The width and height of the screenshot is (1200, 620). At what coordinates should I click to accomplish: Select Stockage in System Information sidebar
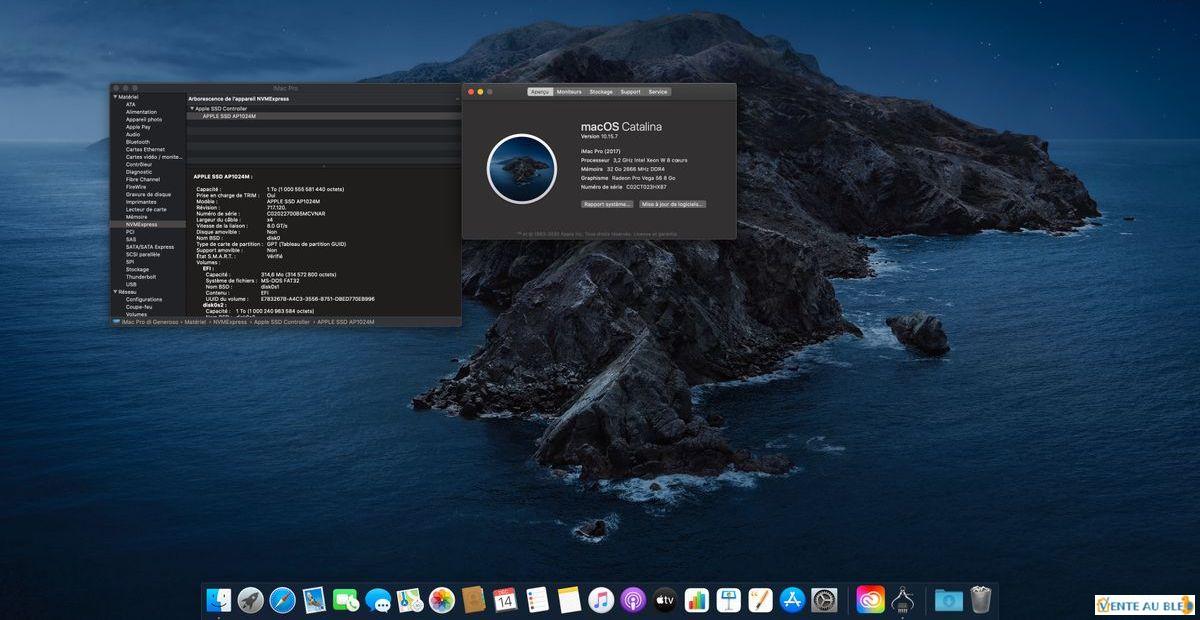137,269
